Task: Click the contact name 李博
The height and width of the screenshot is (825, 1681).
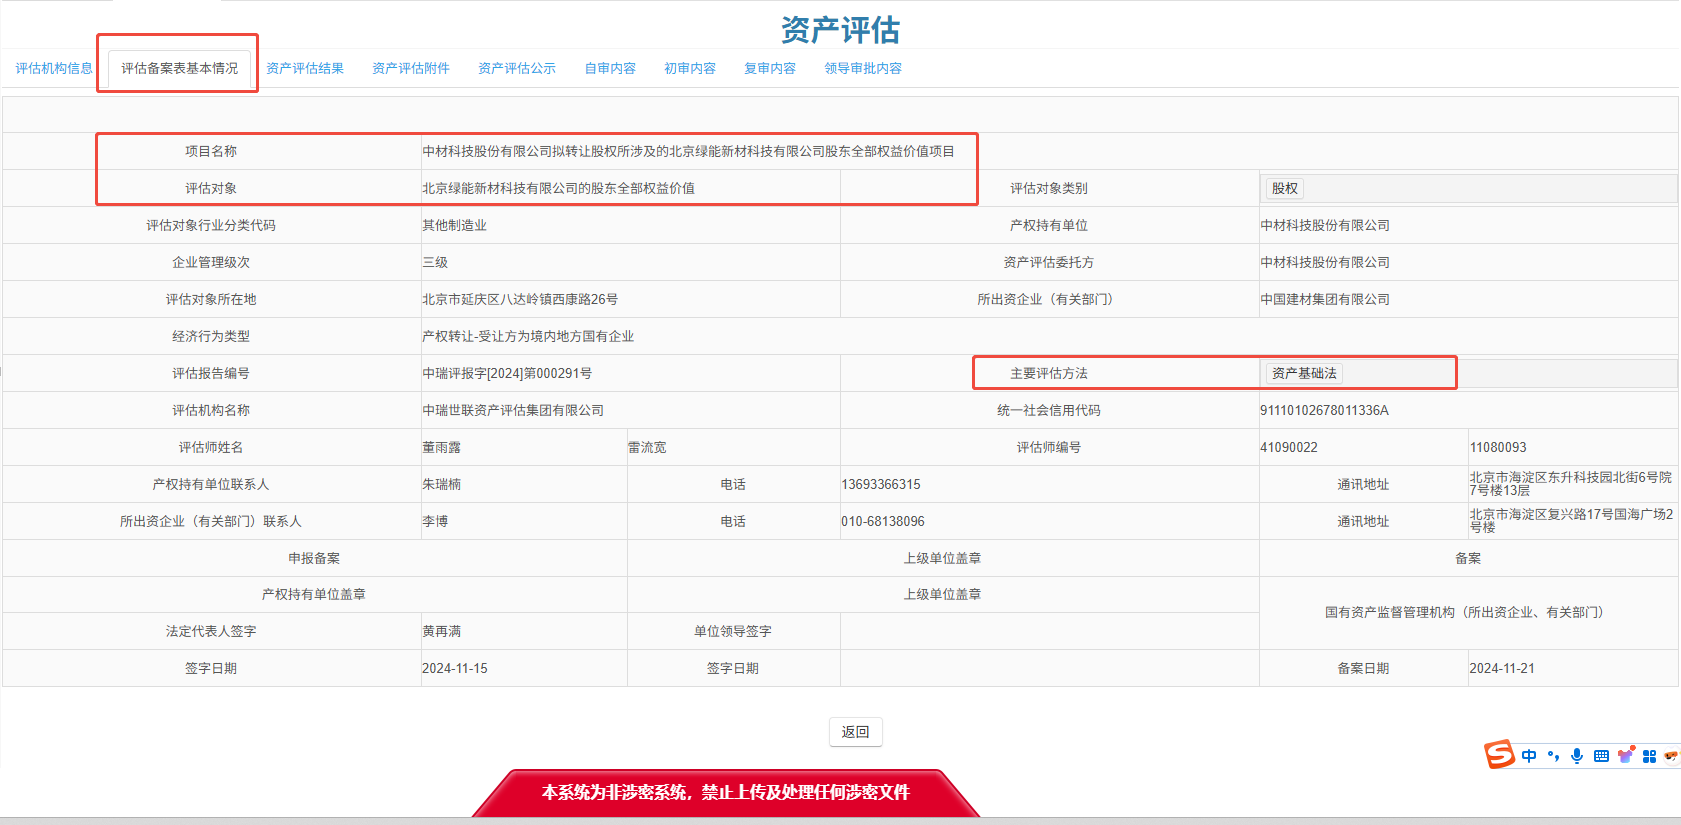Action: [435, 521]
